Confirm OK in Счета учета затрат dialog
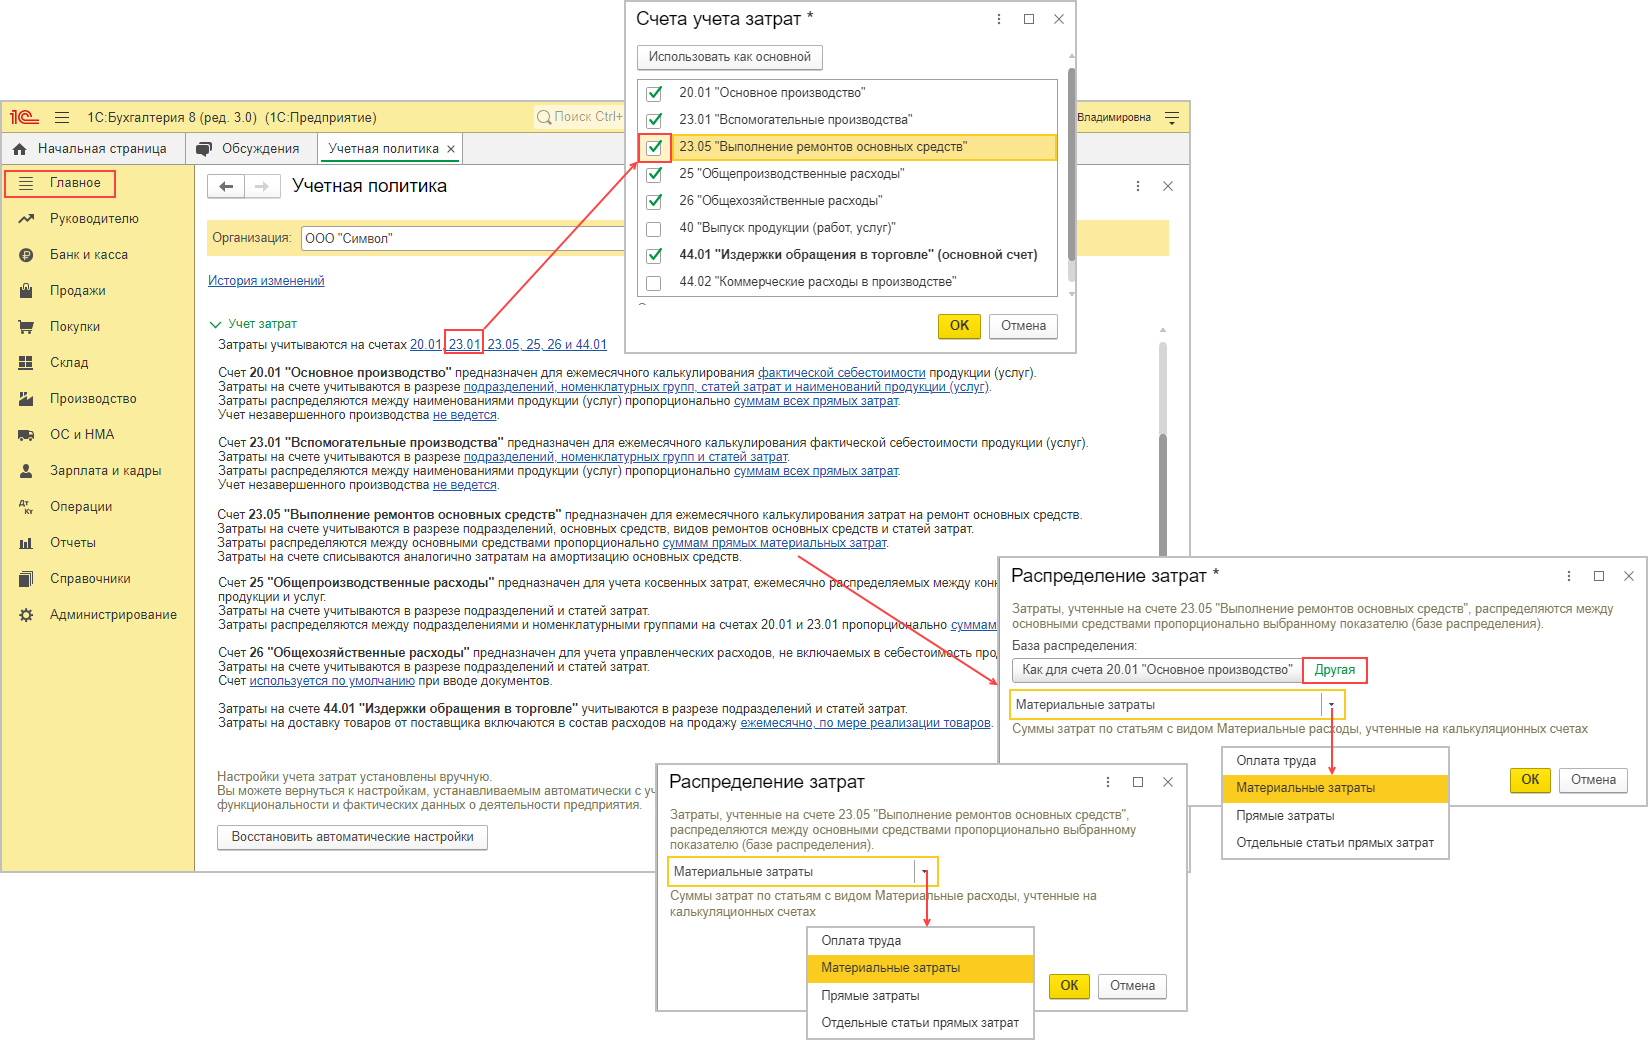The height and width of the screenshot is (1040, 1648). (x=959, y=326)
